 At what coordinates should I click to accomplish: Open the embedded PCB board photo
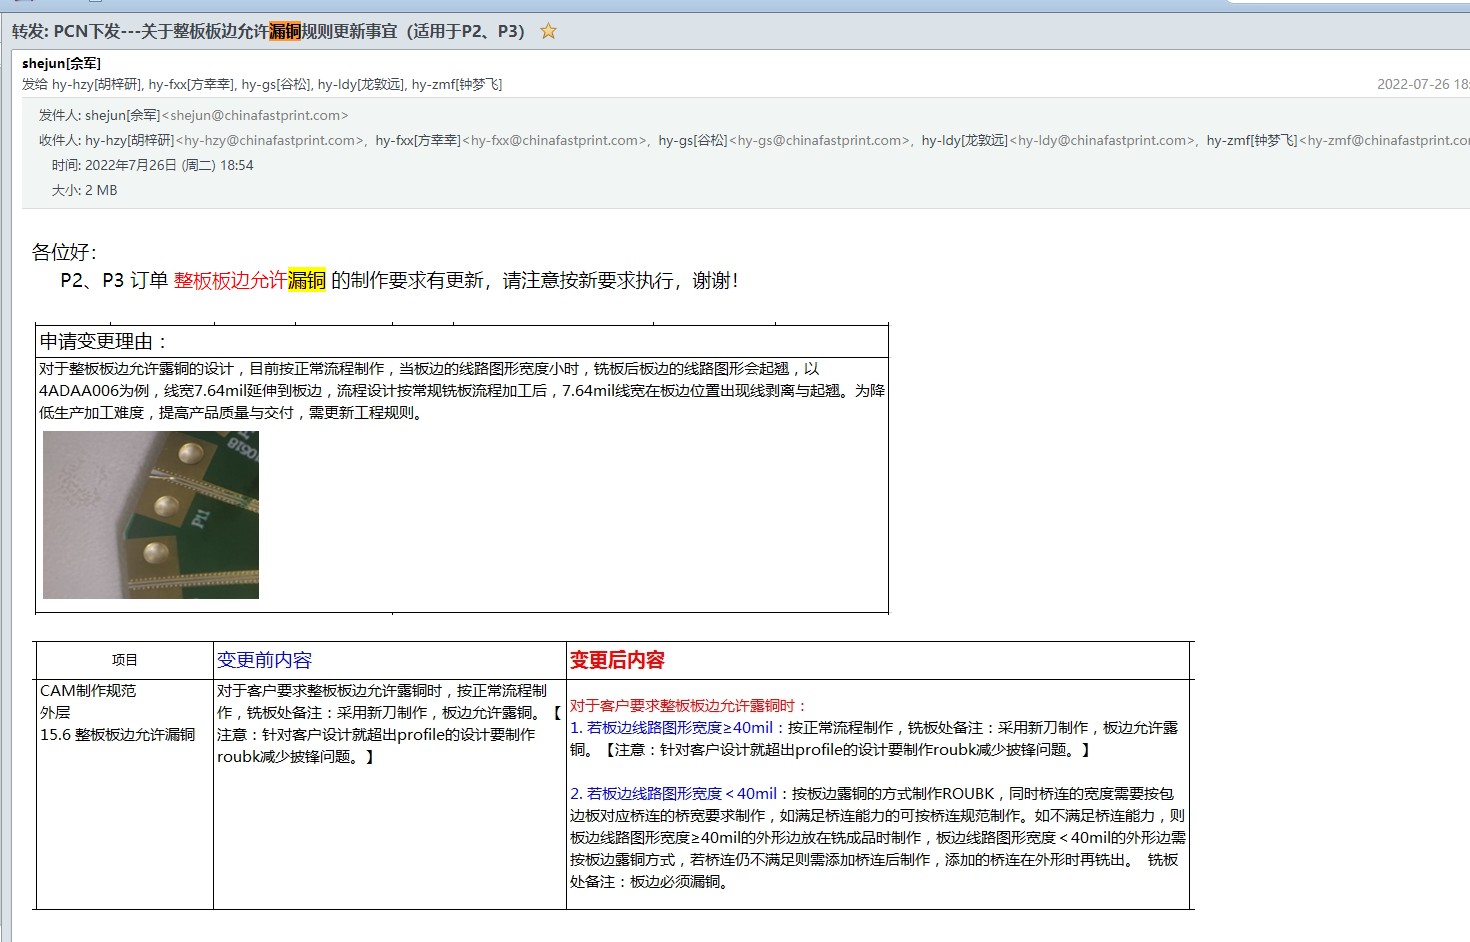[x=151, y=515]
